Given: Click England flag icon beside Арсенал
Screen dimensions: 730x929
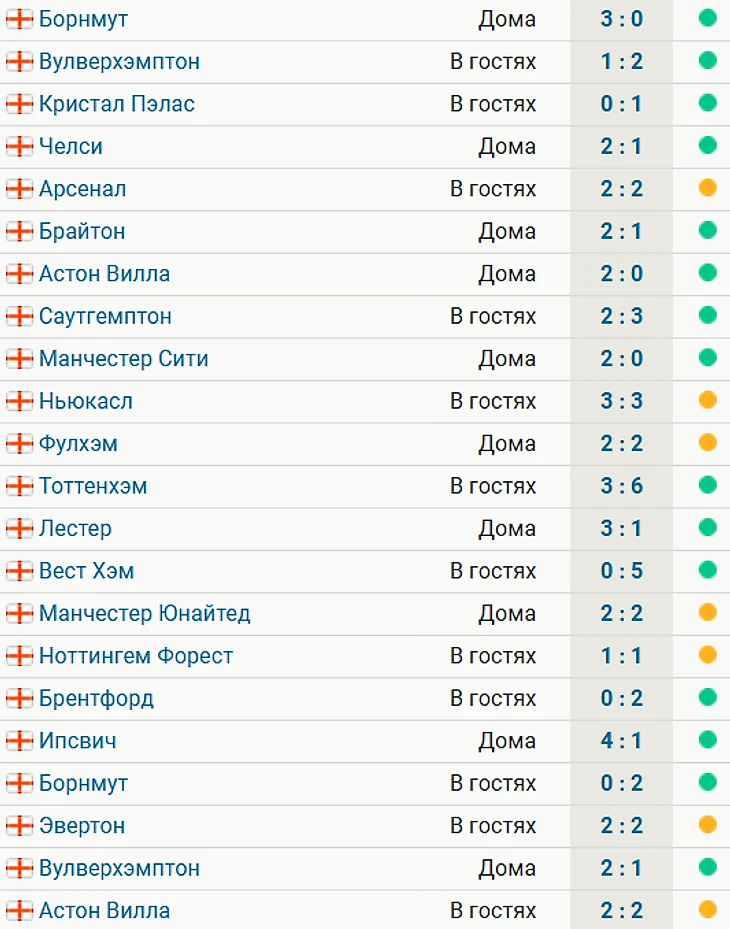Looking at the screenshot, I should point(19,189).
